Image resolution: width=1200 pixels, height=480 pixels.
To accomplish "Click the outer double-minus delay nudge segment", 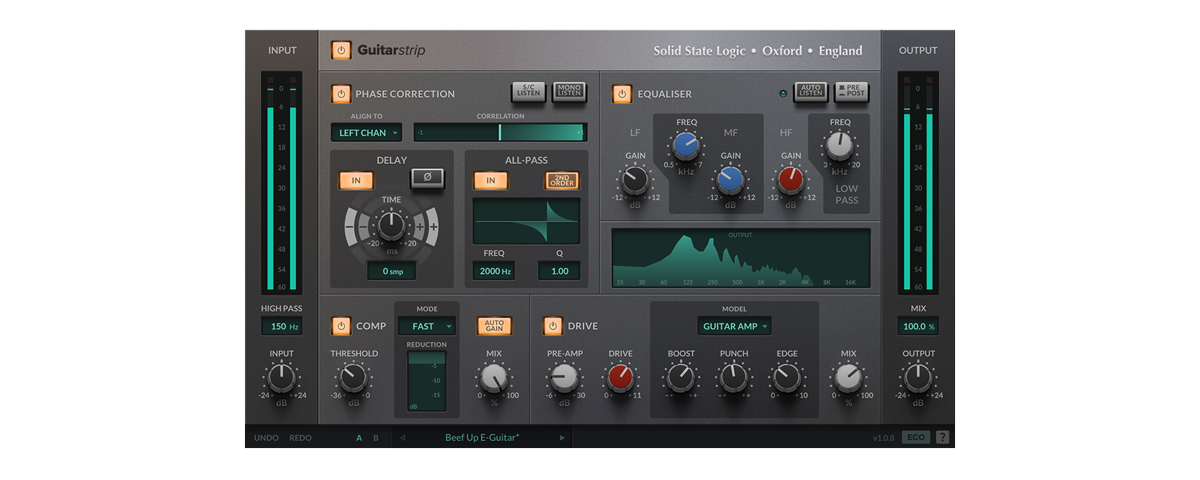I will 351,227.
